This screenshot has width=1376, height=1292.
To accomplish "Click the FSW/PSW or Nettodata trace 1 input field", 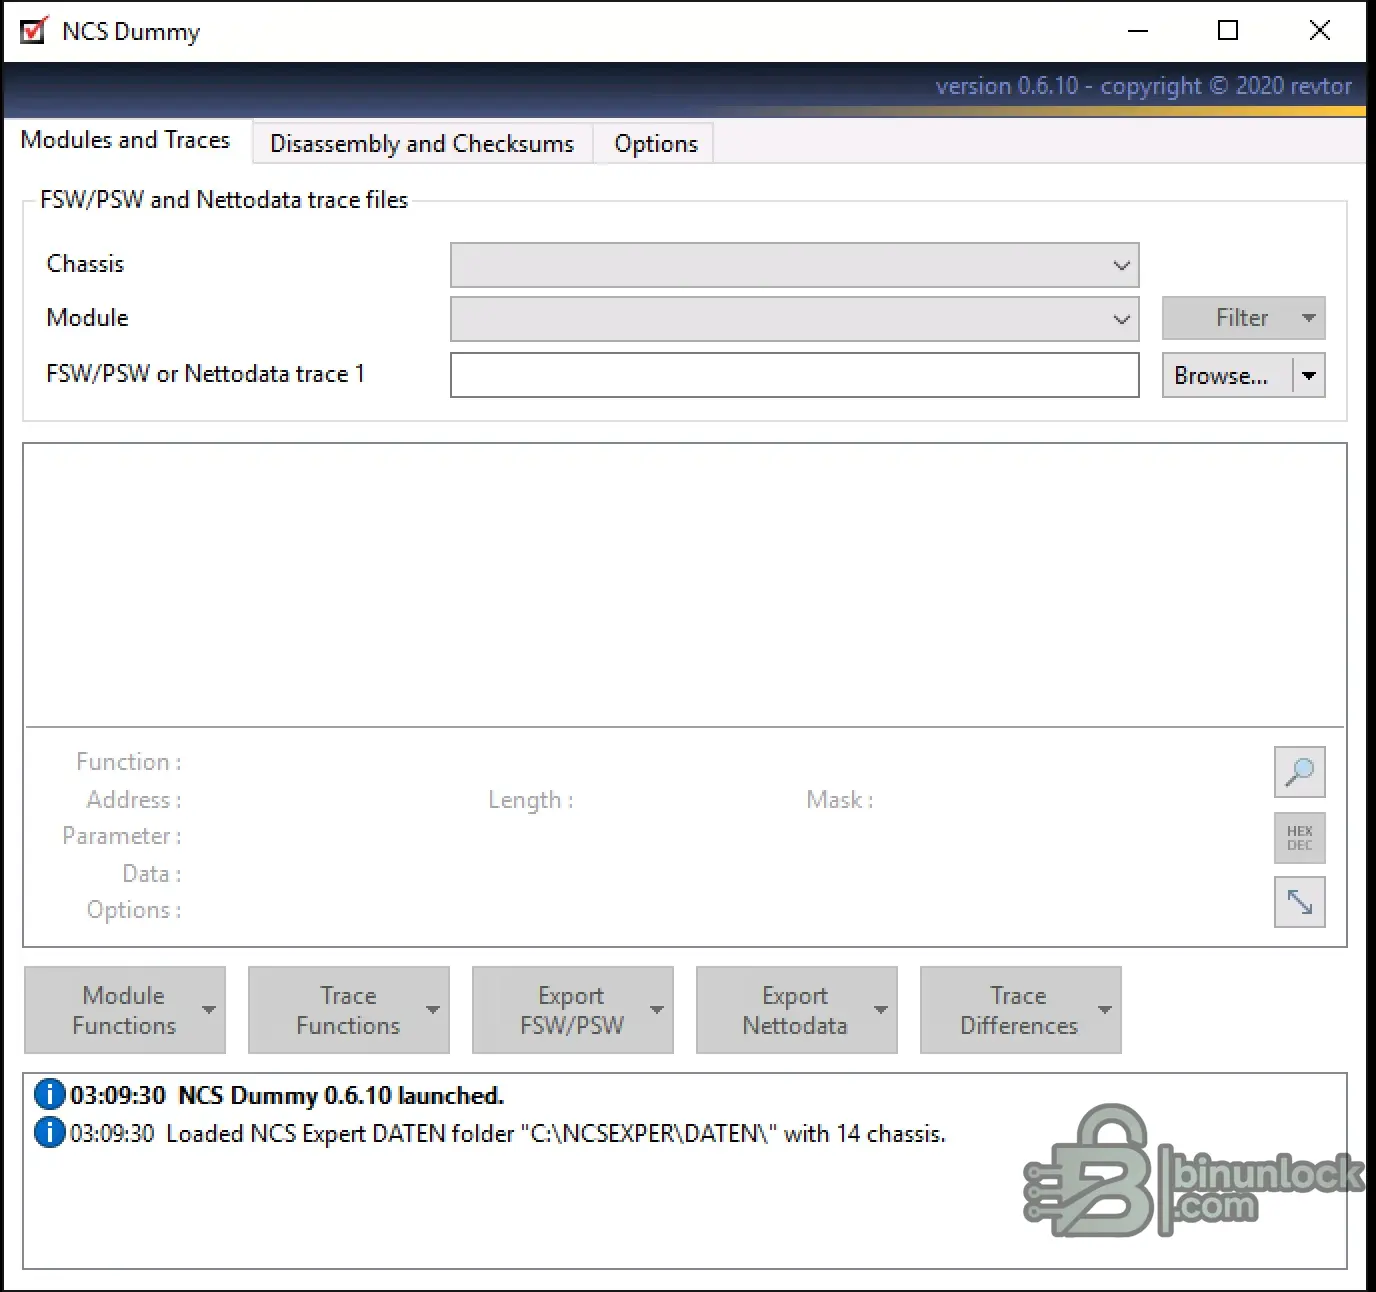I will 794,375.
